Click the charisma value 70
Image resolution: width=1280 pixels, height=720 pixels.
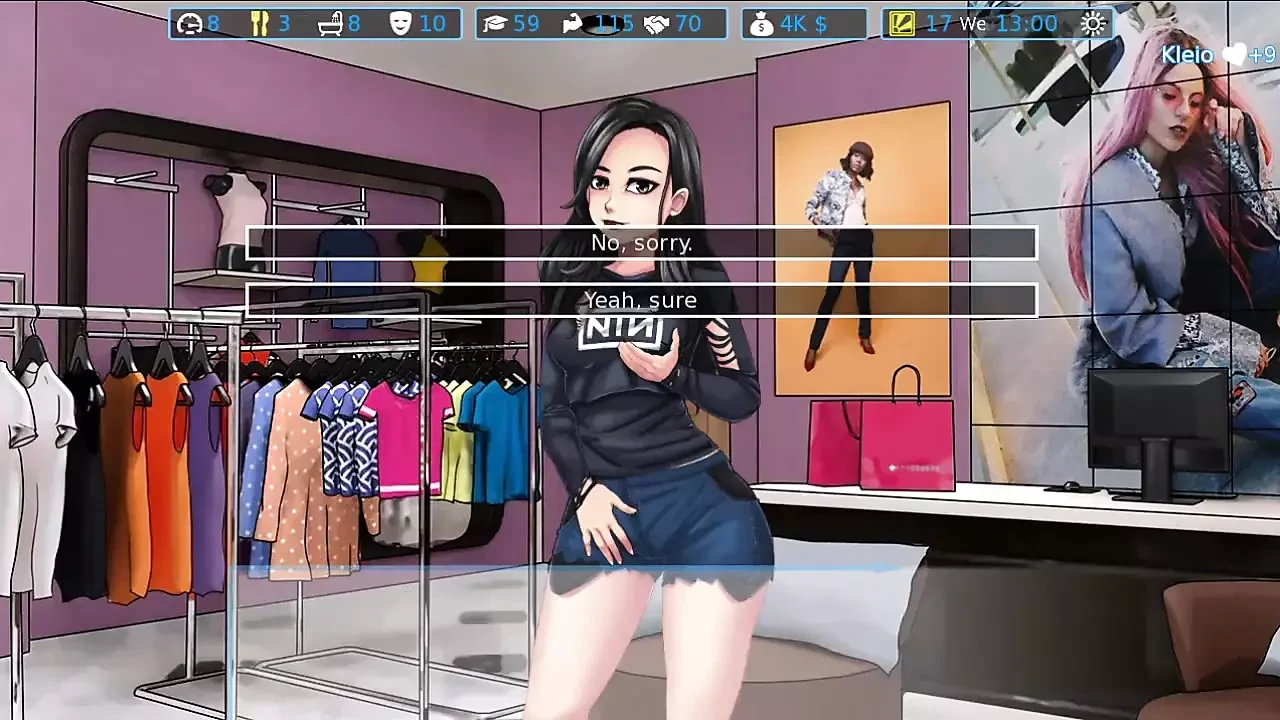(x=688, y=23)
